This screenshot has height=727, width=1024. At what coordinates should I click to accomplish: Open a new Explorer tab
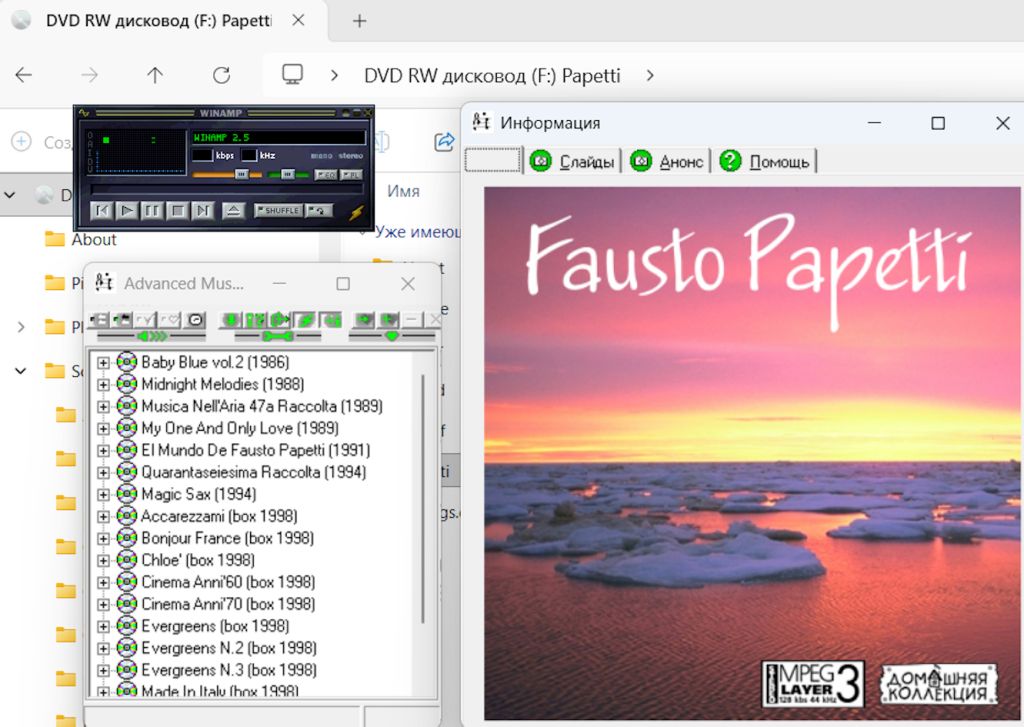tap(359, 21)
